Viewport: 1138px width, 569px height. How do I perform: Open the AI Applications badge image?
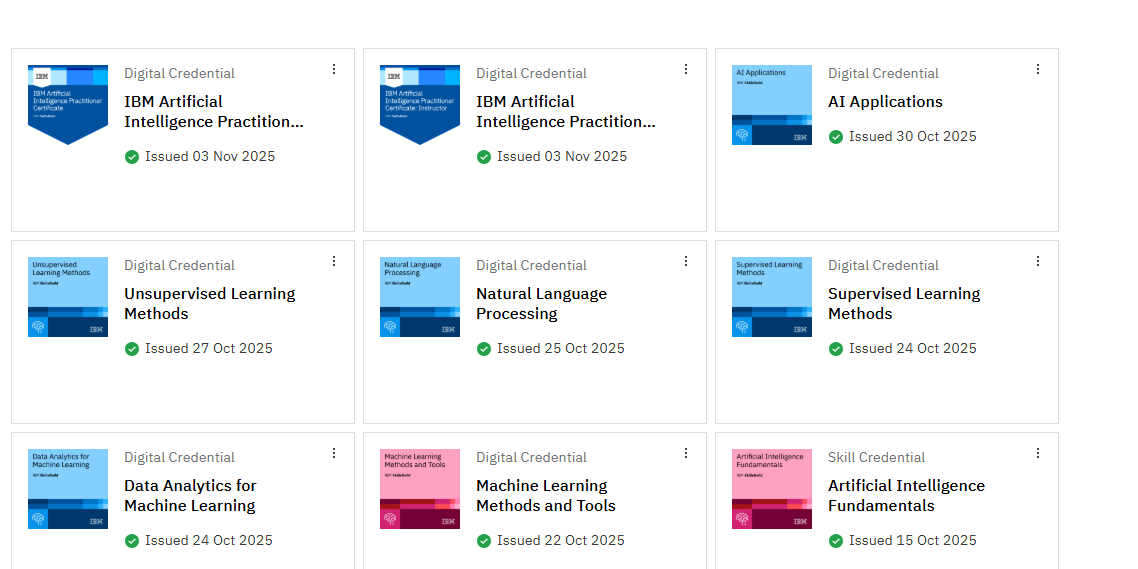771,105
